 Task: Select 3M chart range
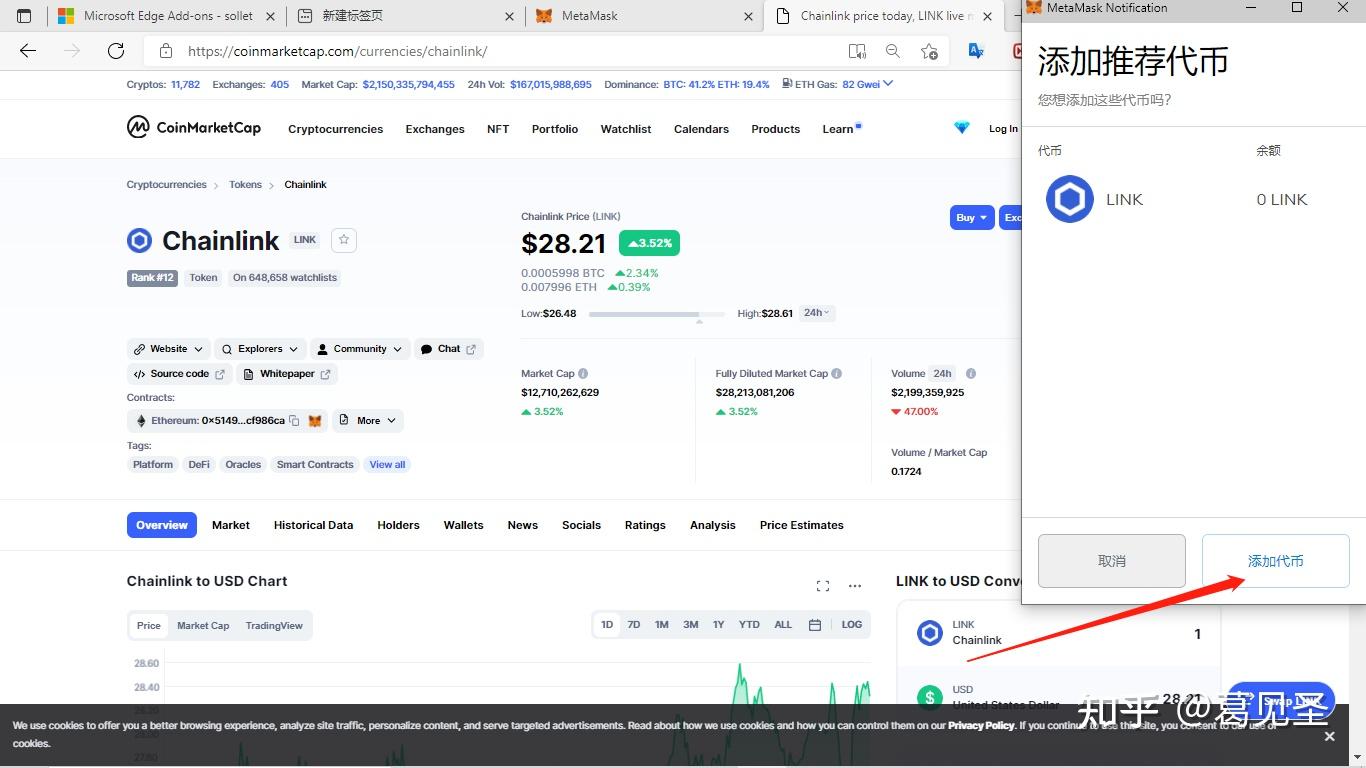(691, 625)
